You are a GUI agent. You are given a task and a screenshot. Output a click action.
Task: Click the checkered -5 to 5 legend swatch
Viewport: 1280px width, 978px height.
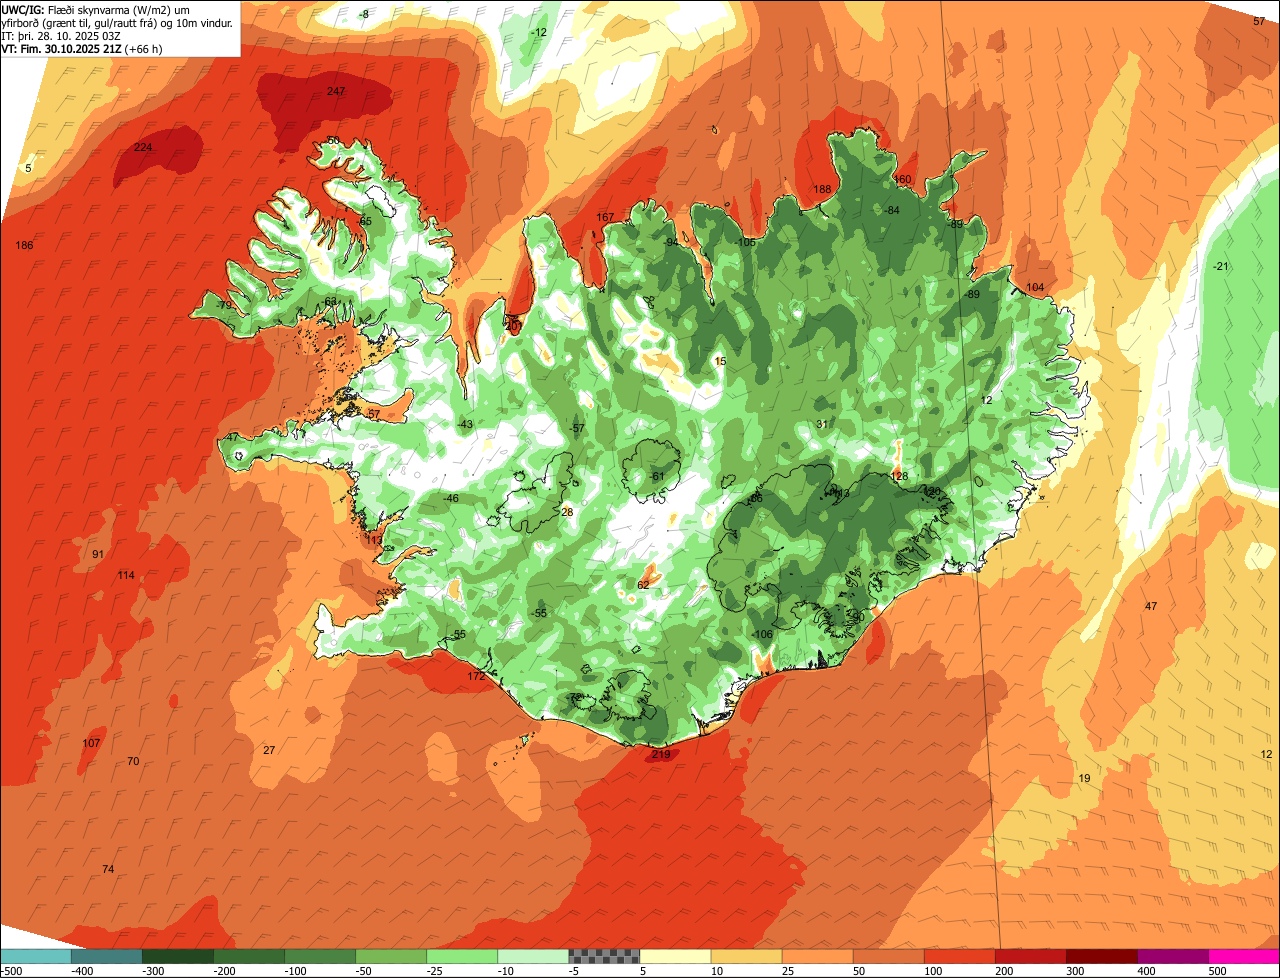pos(604,956)
